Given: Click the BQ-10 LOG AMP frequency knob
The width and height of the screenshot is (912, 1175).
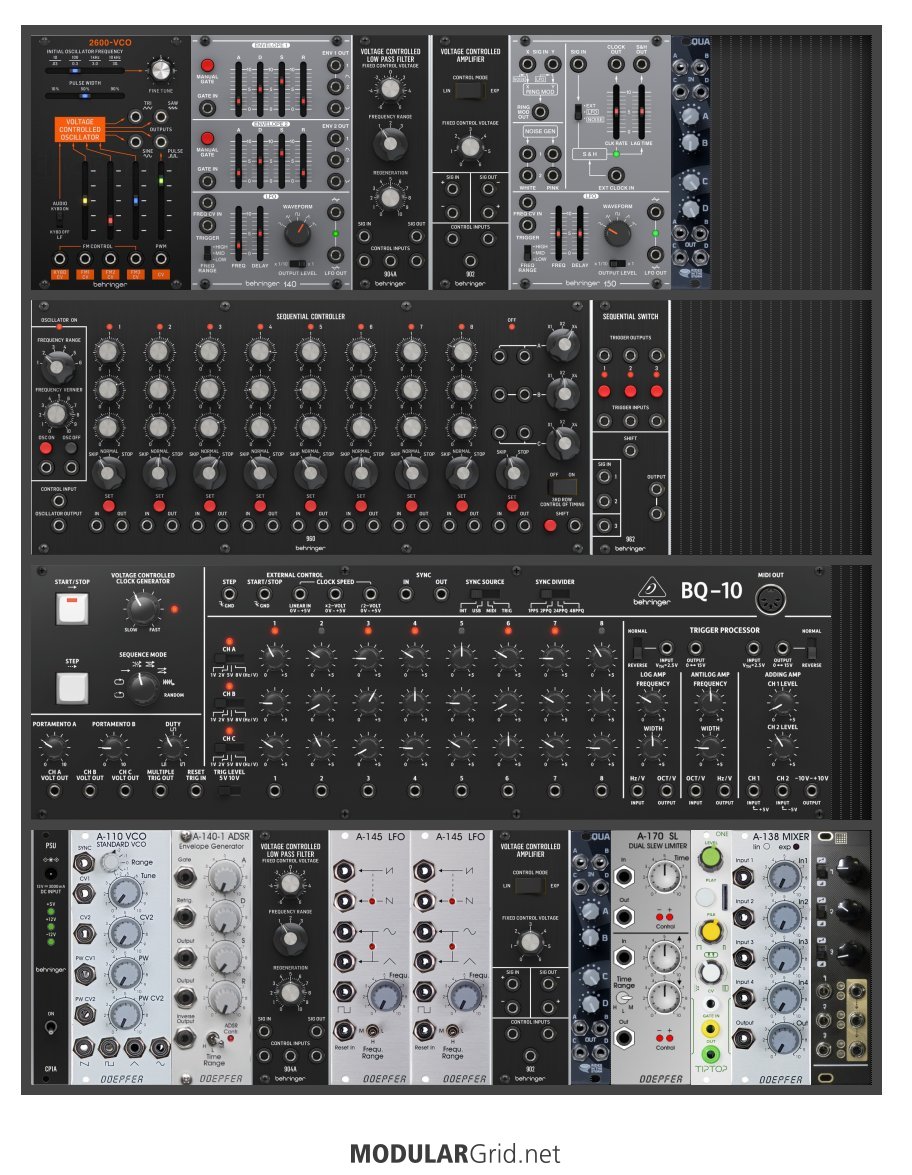Looking at the screenshot, I should pos(651,702).
